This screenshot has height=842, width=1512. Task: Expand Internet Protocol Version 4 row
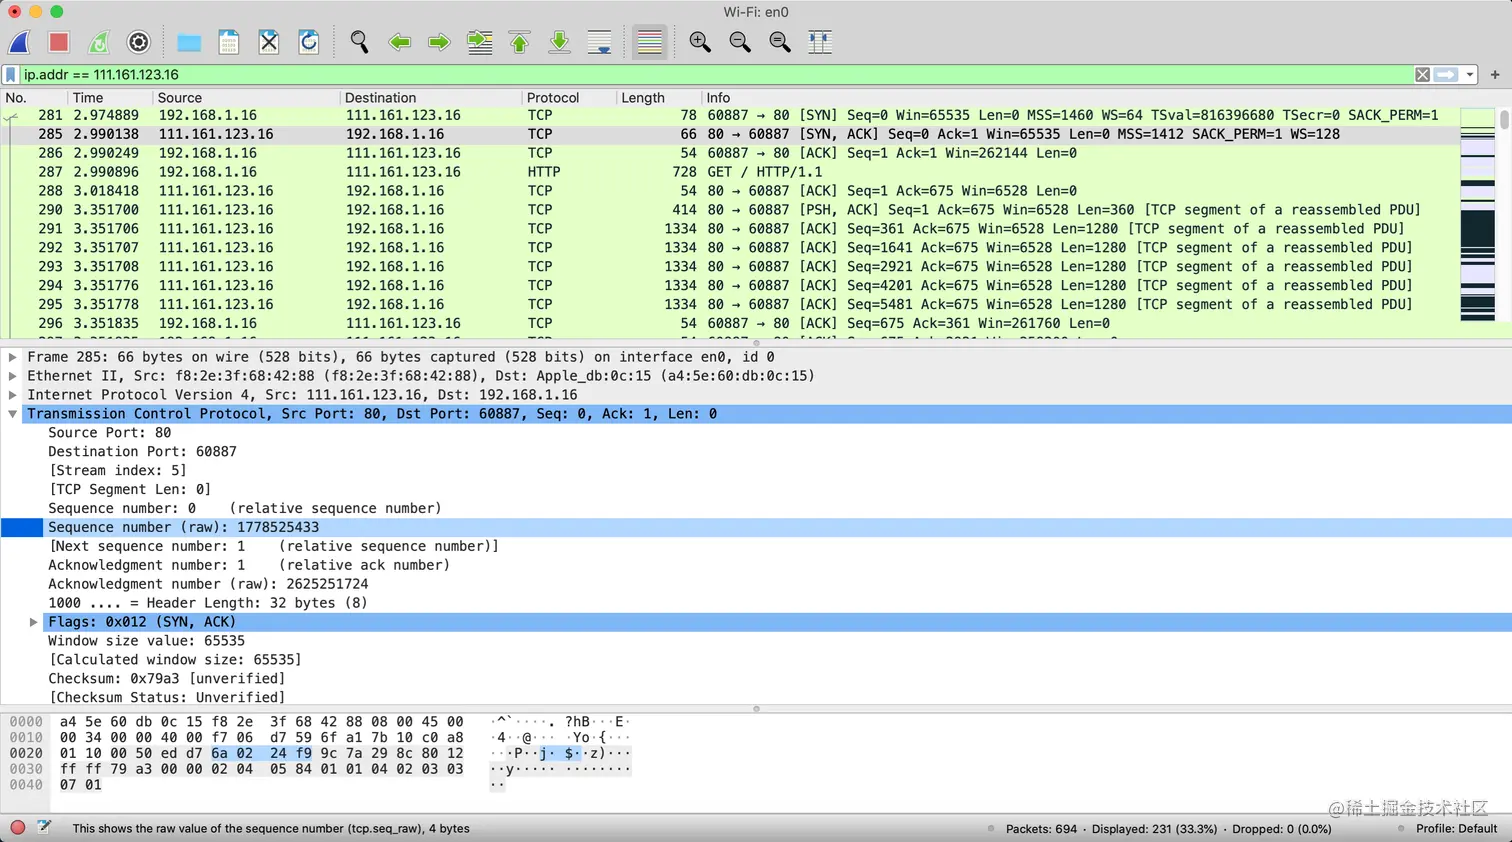point(13,395)
